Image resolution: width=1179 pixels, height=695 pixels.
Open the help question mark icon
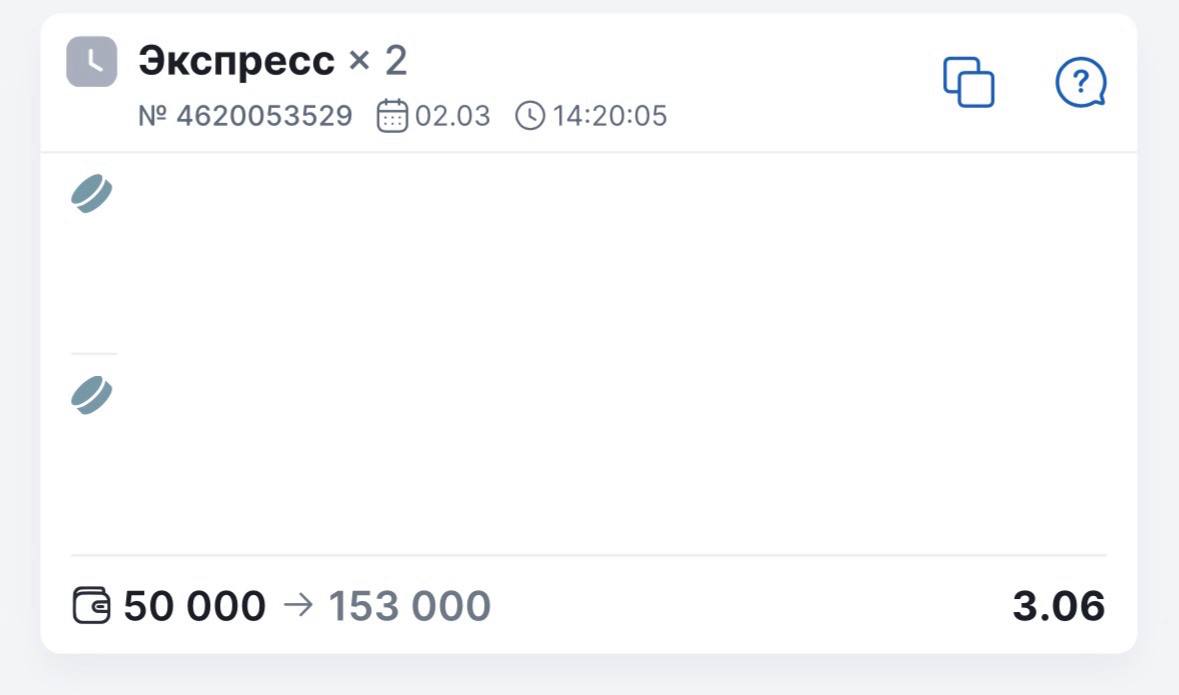point(1081,82)
